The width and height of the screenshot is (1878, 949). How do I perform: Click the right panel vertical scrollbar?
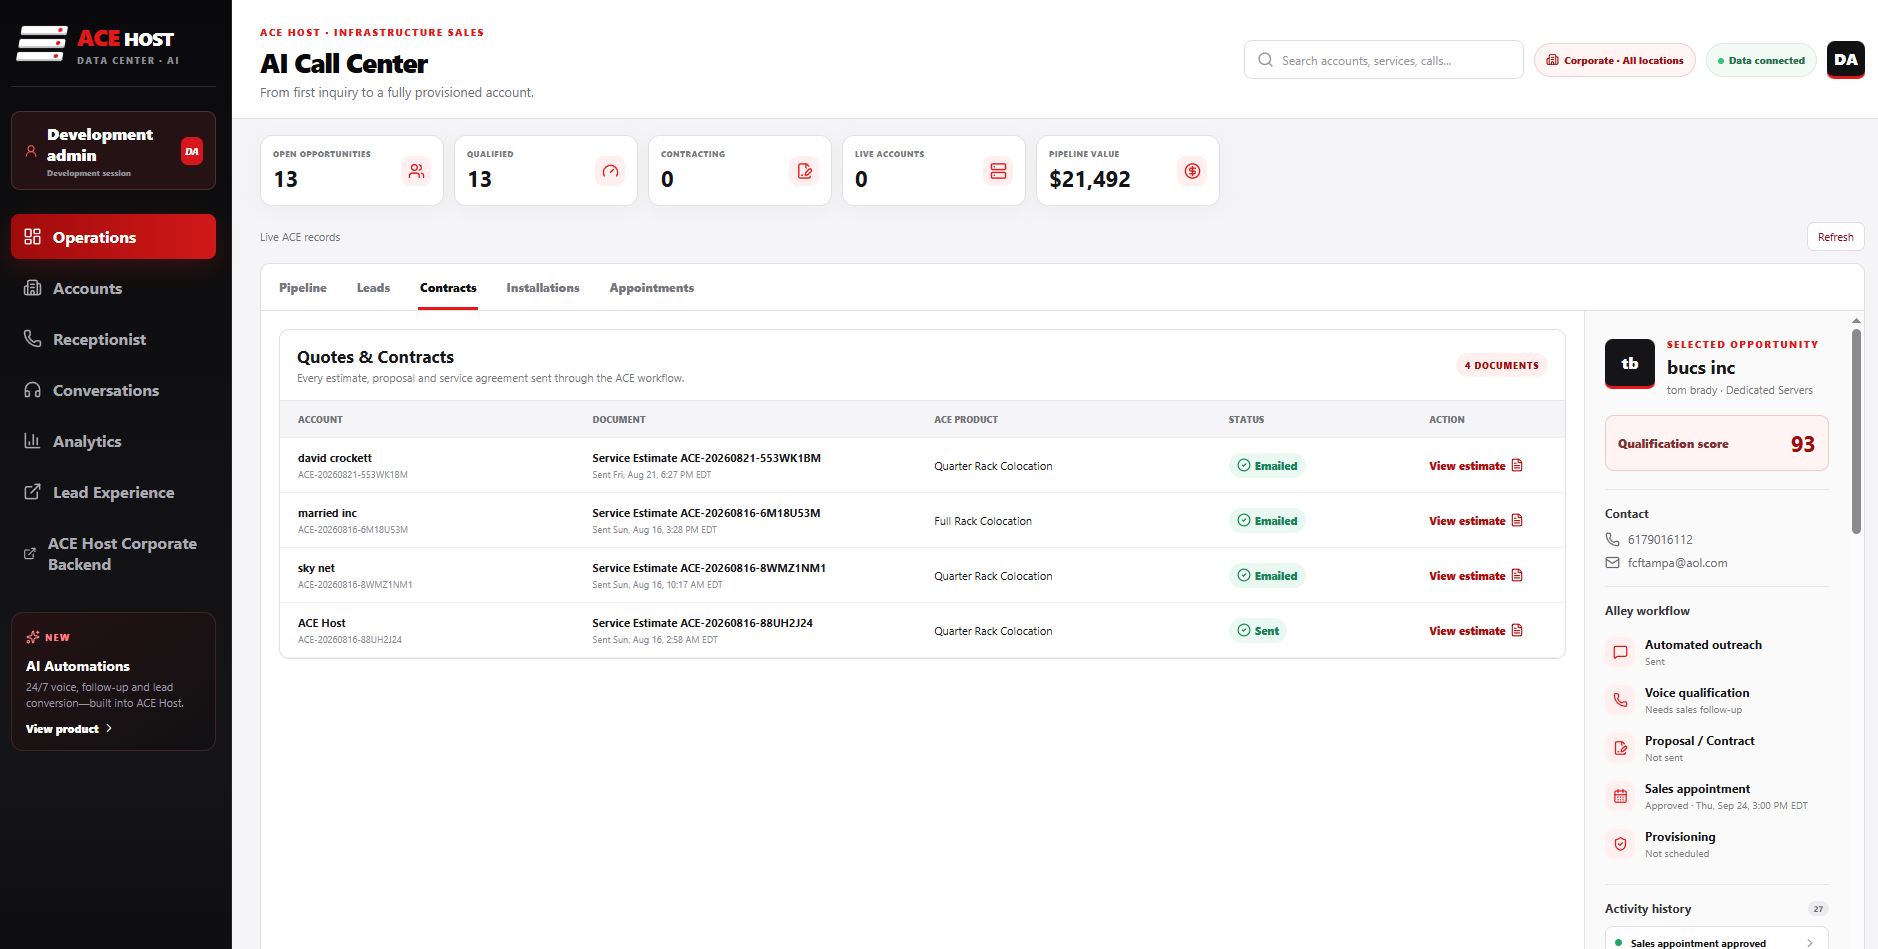(1856, 432)
